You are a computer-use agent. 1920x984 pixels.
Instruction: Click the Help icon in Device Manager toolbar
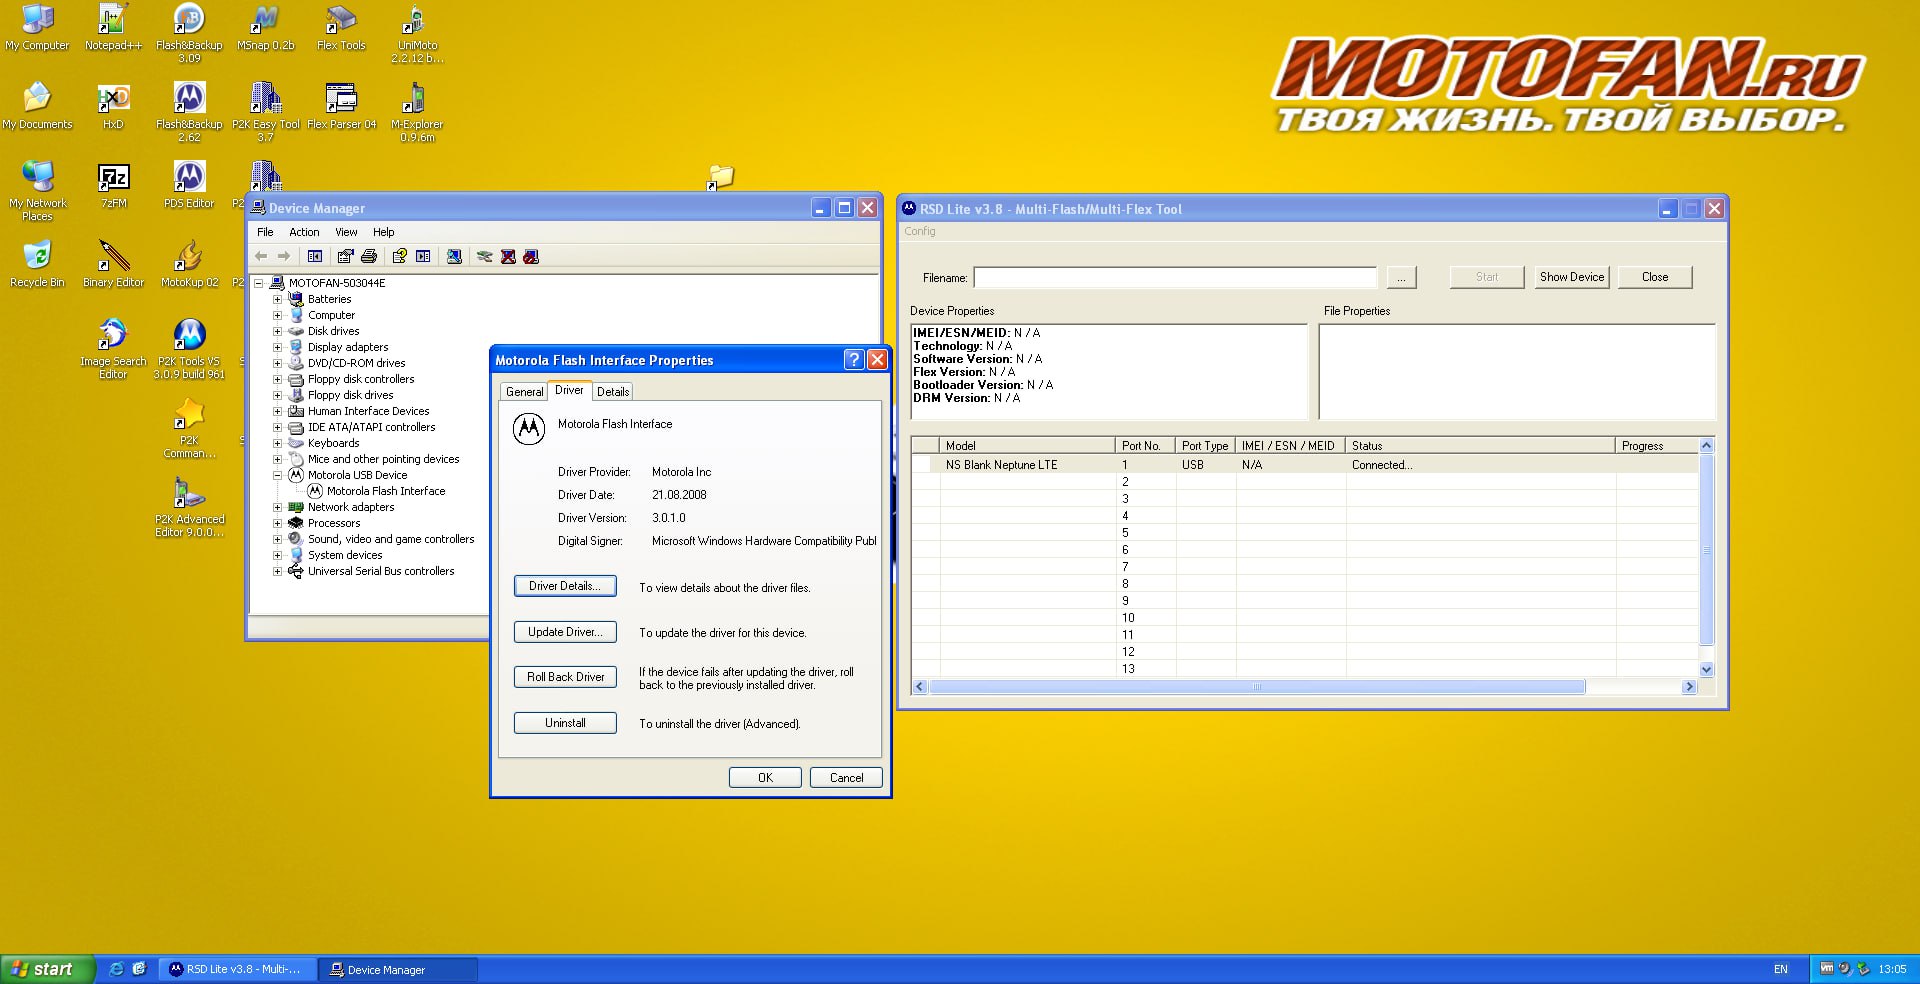(400, 257)
